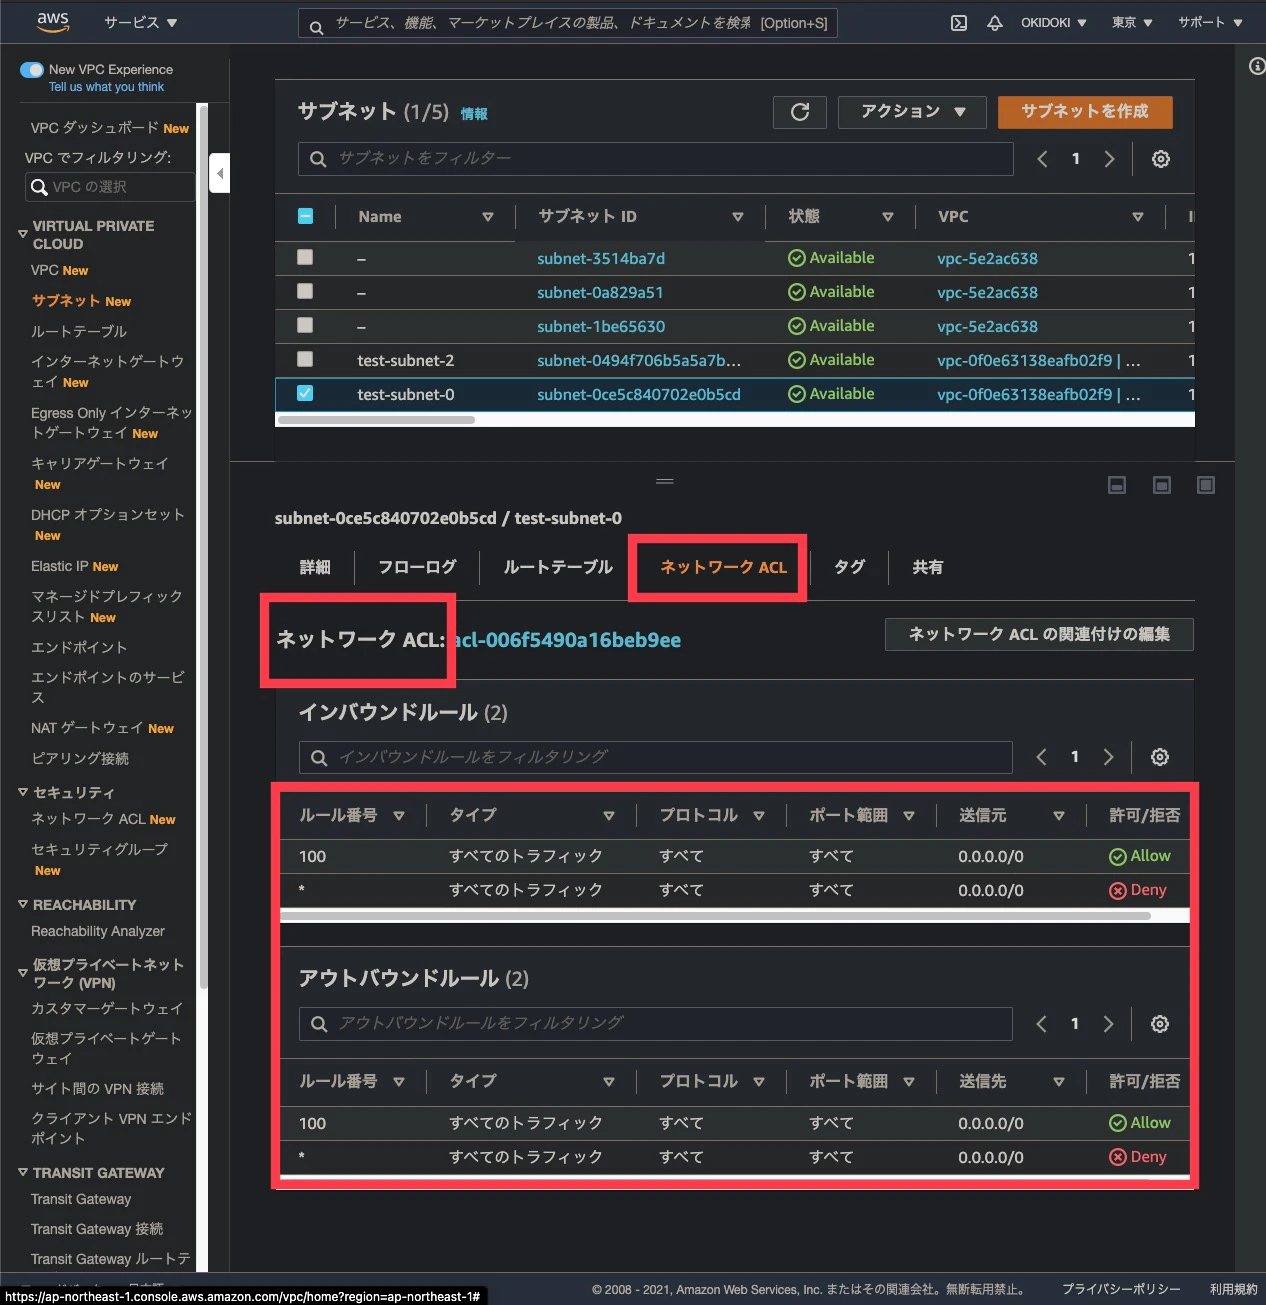The height and width of the screenshot is (1305, 1266).
Task: Uncheck the test-subnet-0 row checkbox
Action: click(305, 393)
